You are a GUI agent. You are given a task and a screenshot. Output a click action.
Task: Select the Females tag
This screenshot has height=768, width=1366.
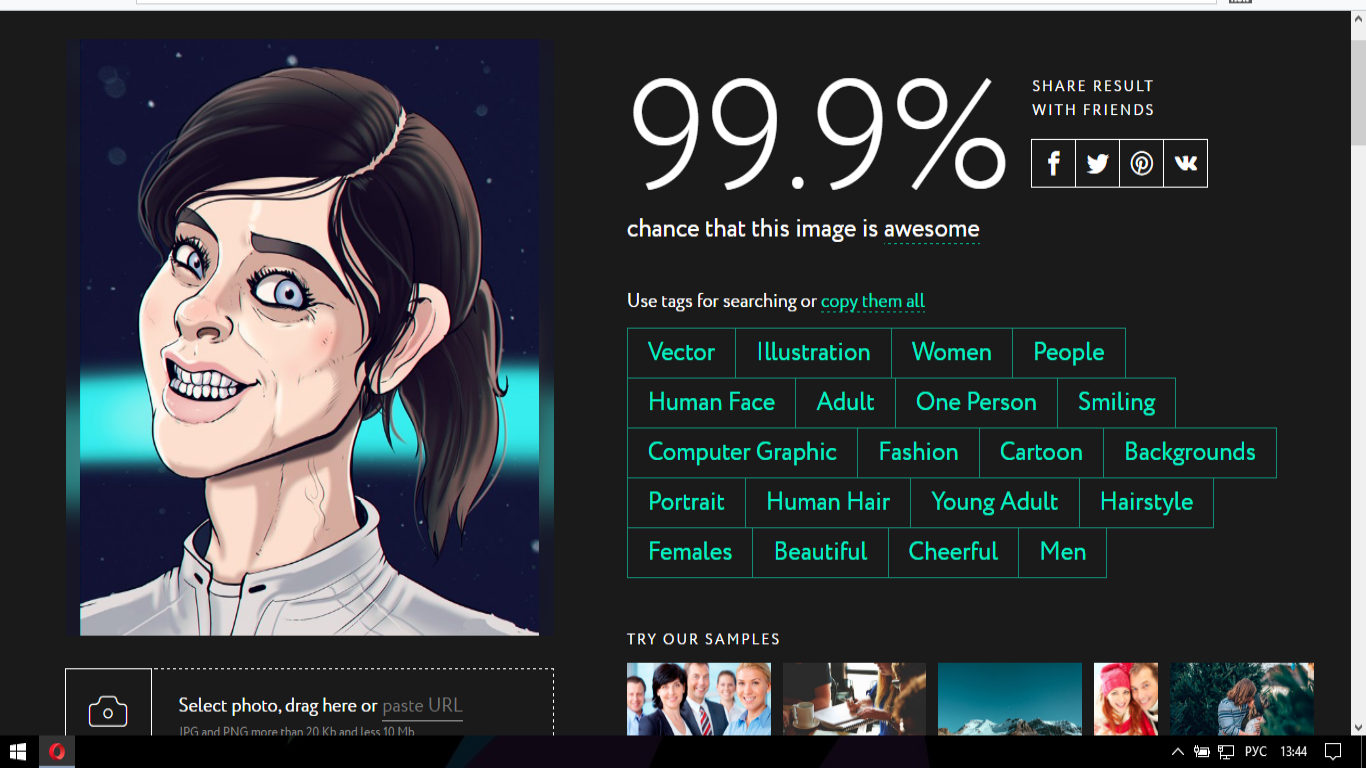pos(691,553)
